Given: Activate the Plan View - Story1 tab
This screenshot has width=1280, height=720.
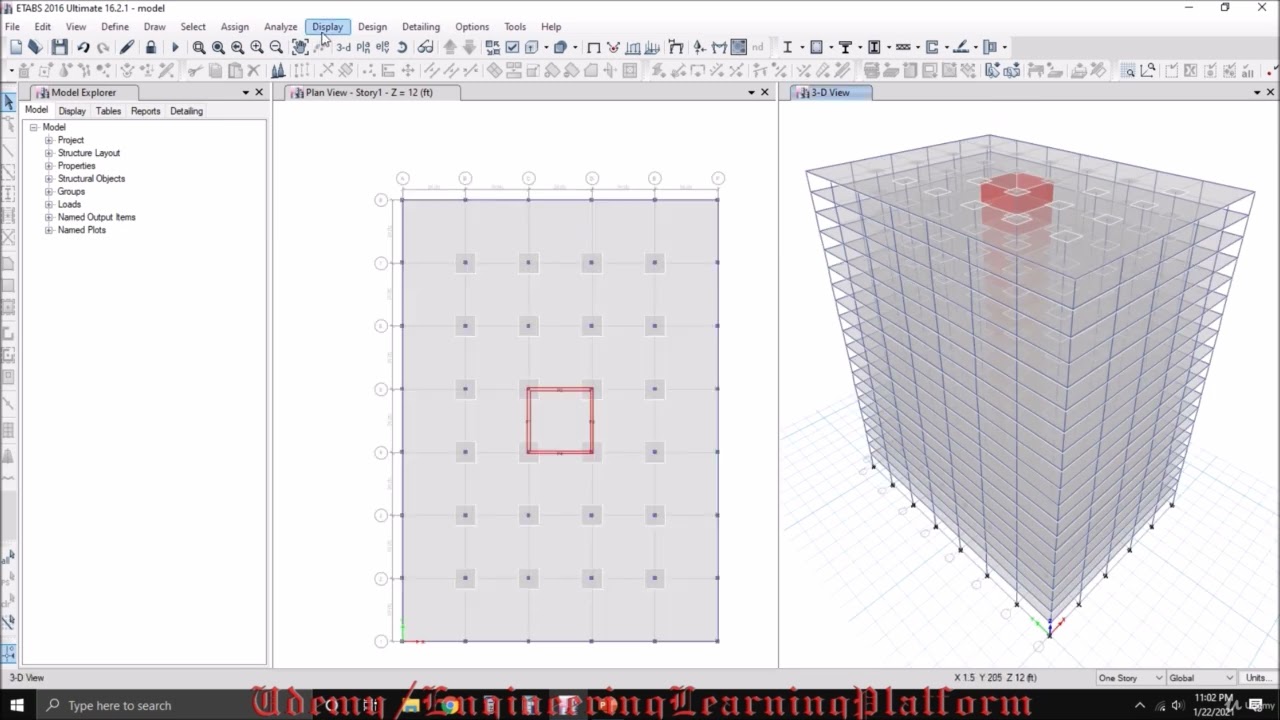Looking at the screenshot, I should click(x=369, y=92).
